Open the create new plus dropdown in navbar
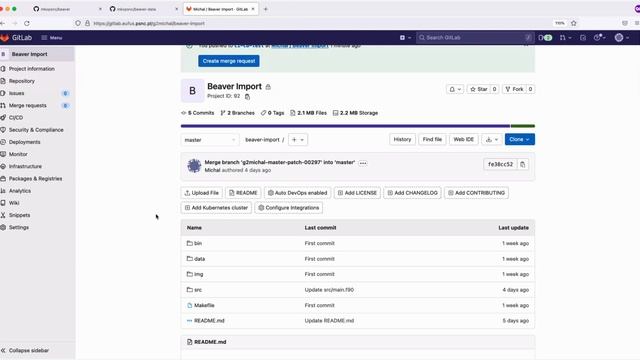This screenshot has width=640, height=360. [405, 38]
